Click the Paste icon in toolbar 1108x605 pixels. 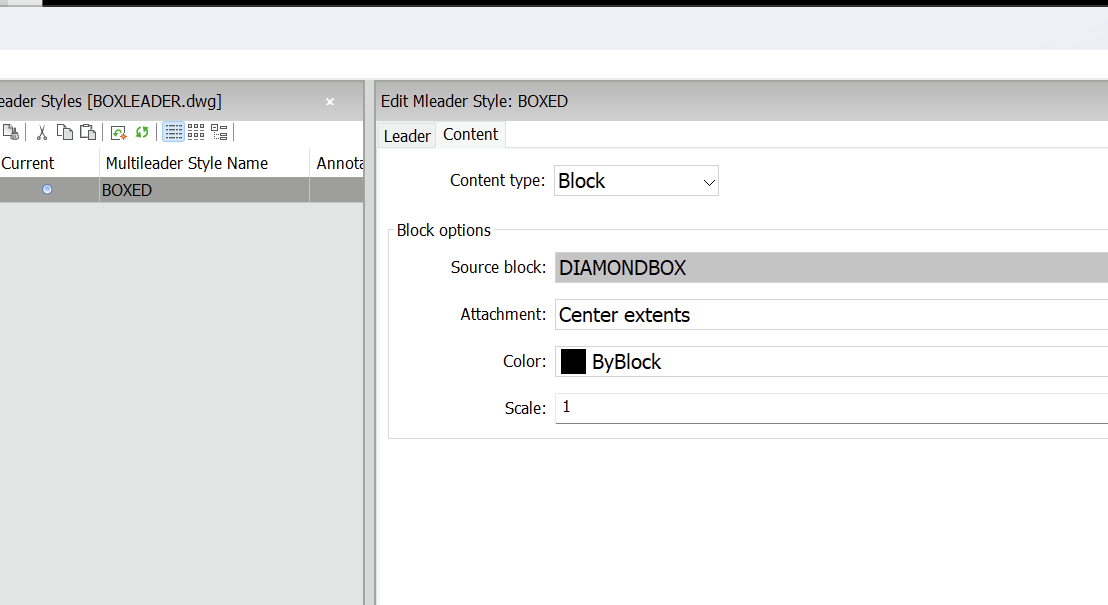pos(88,132)
